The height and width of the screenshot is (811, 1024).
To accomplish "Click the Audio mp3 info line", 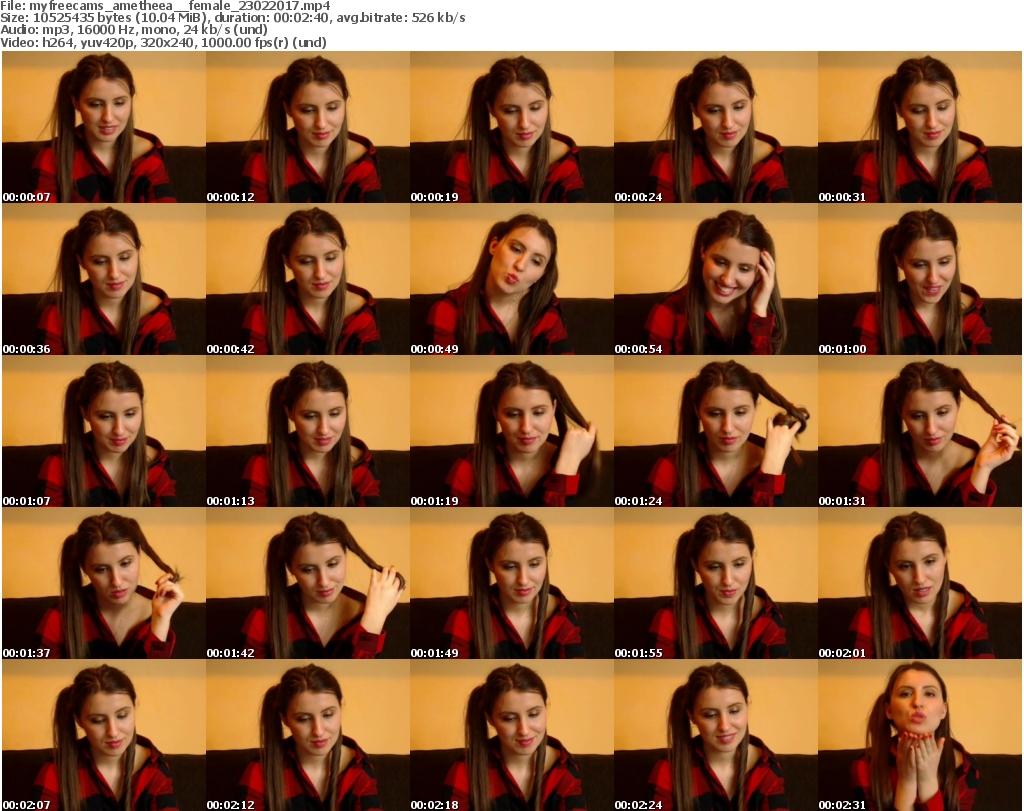I will tap(134, 30).
